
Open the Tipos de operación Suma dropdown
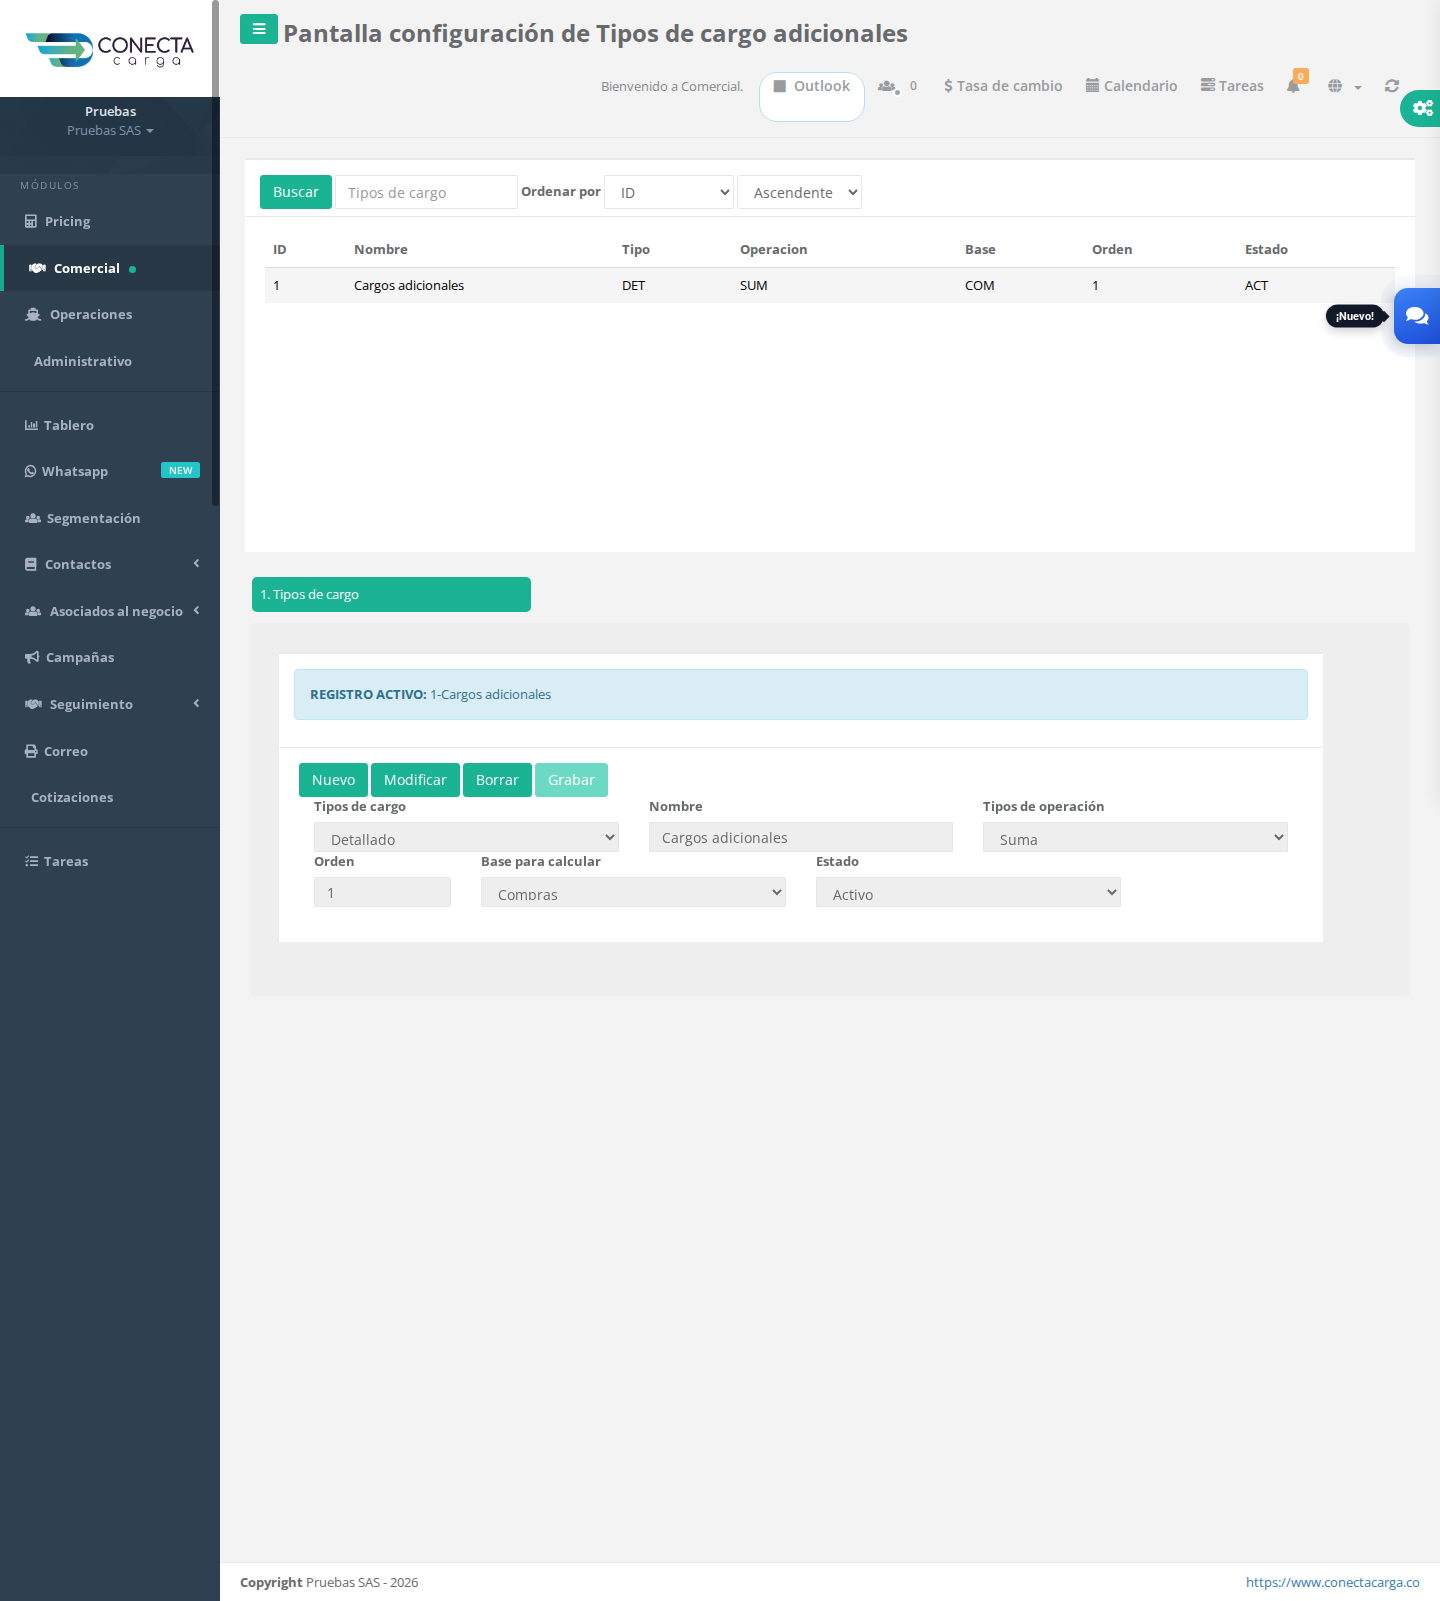point(1135,837)
